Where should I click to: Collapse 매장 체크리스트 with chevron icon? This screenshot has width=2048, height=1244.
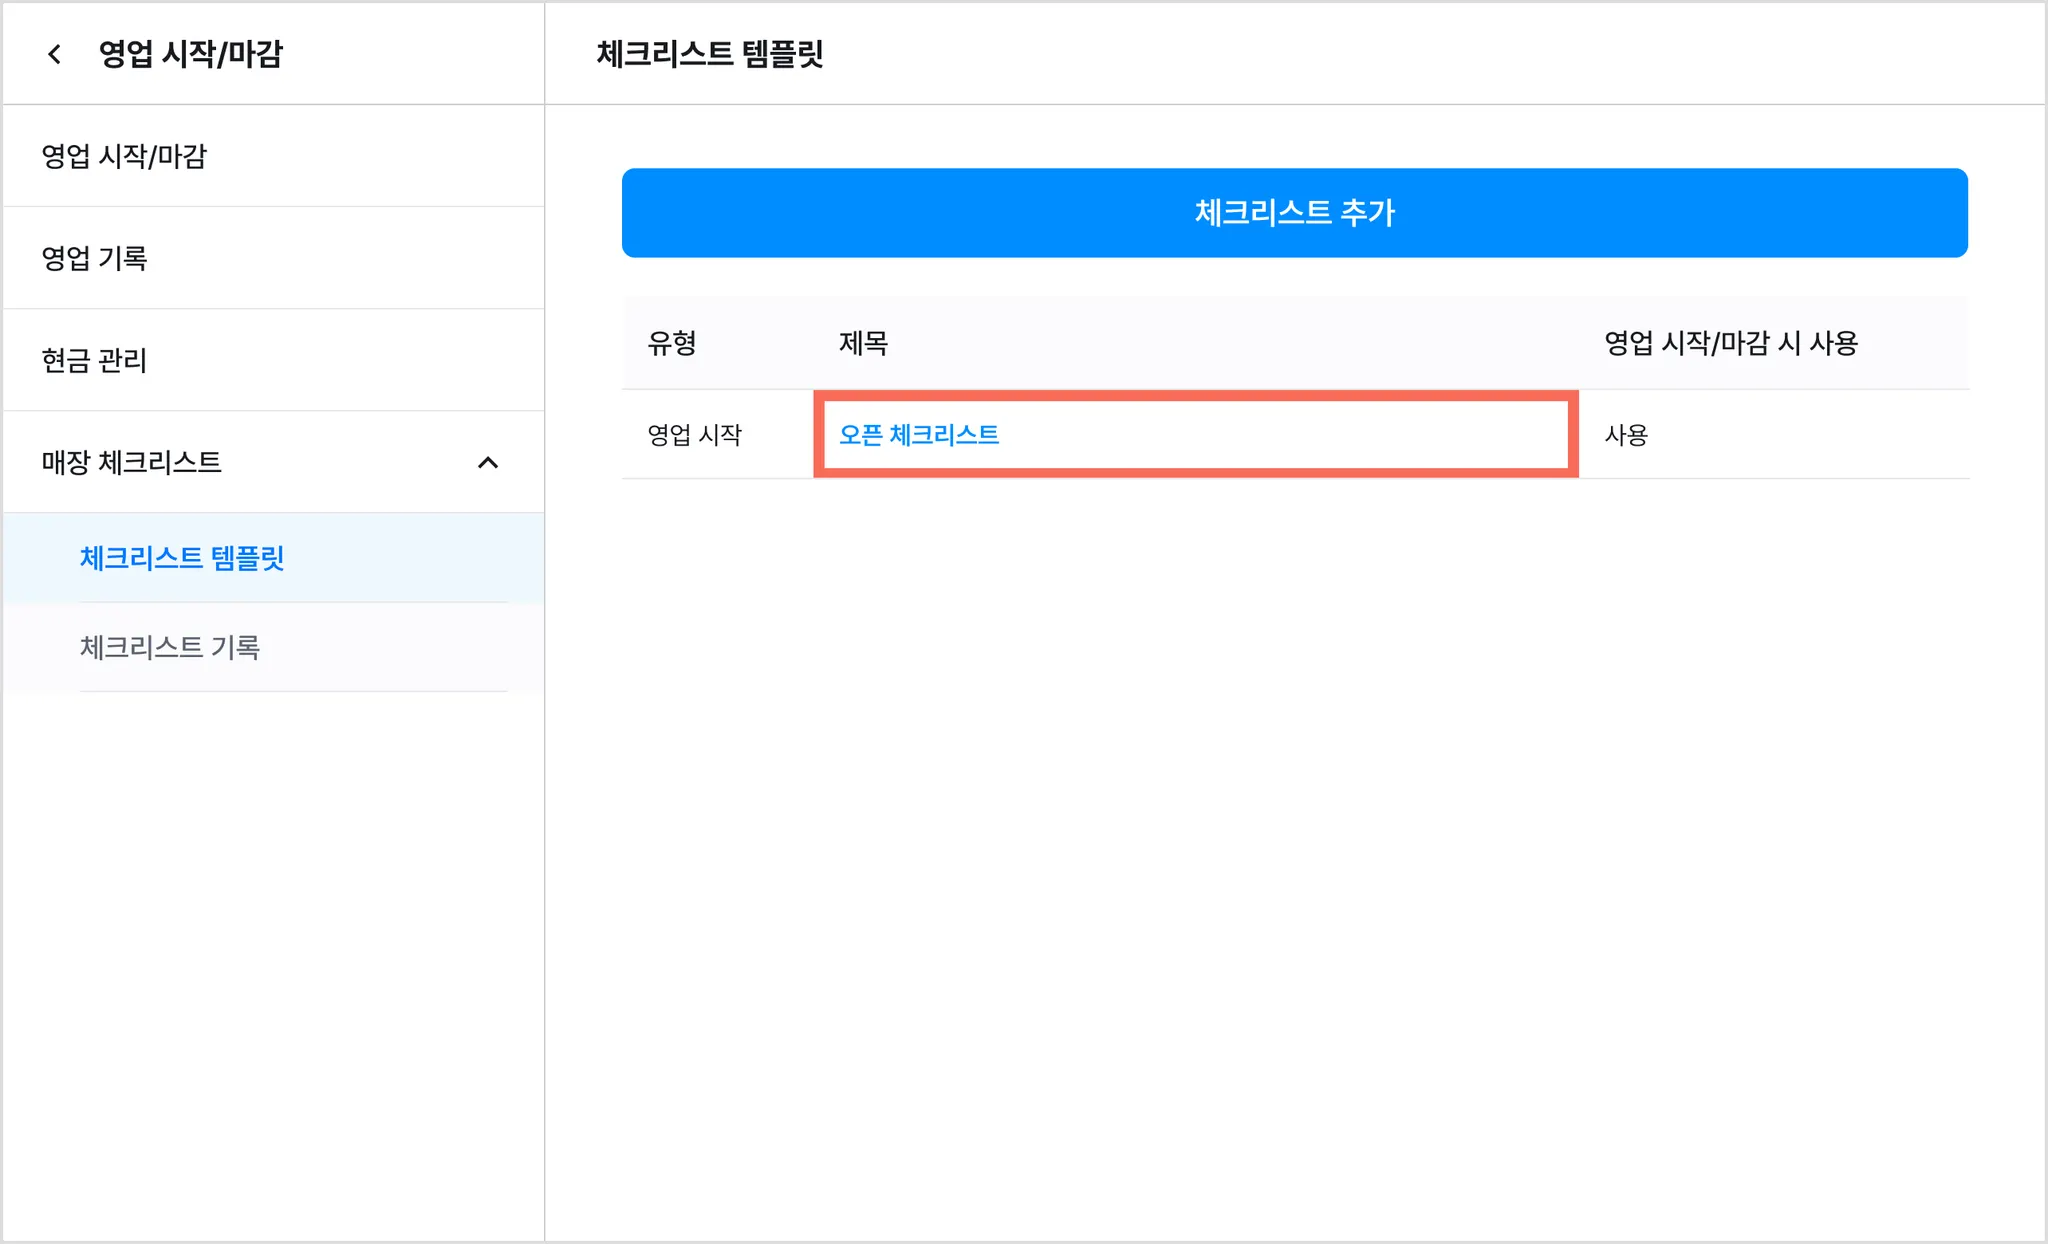pyautogui.click(x=488, y=462)
